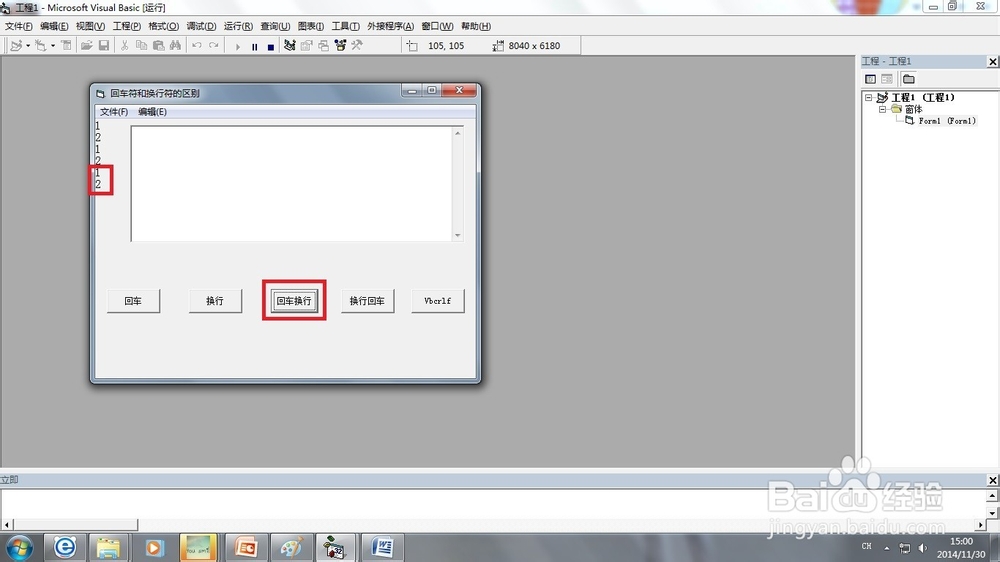Click the Paste toolbar icon

158,46
